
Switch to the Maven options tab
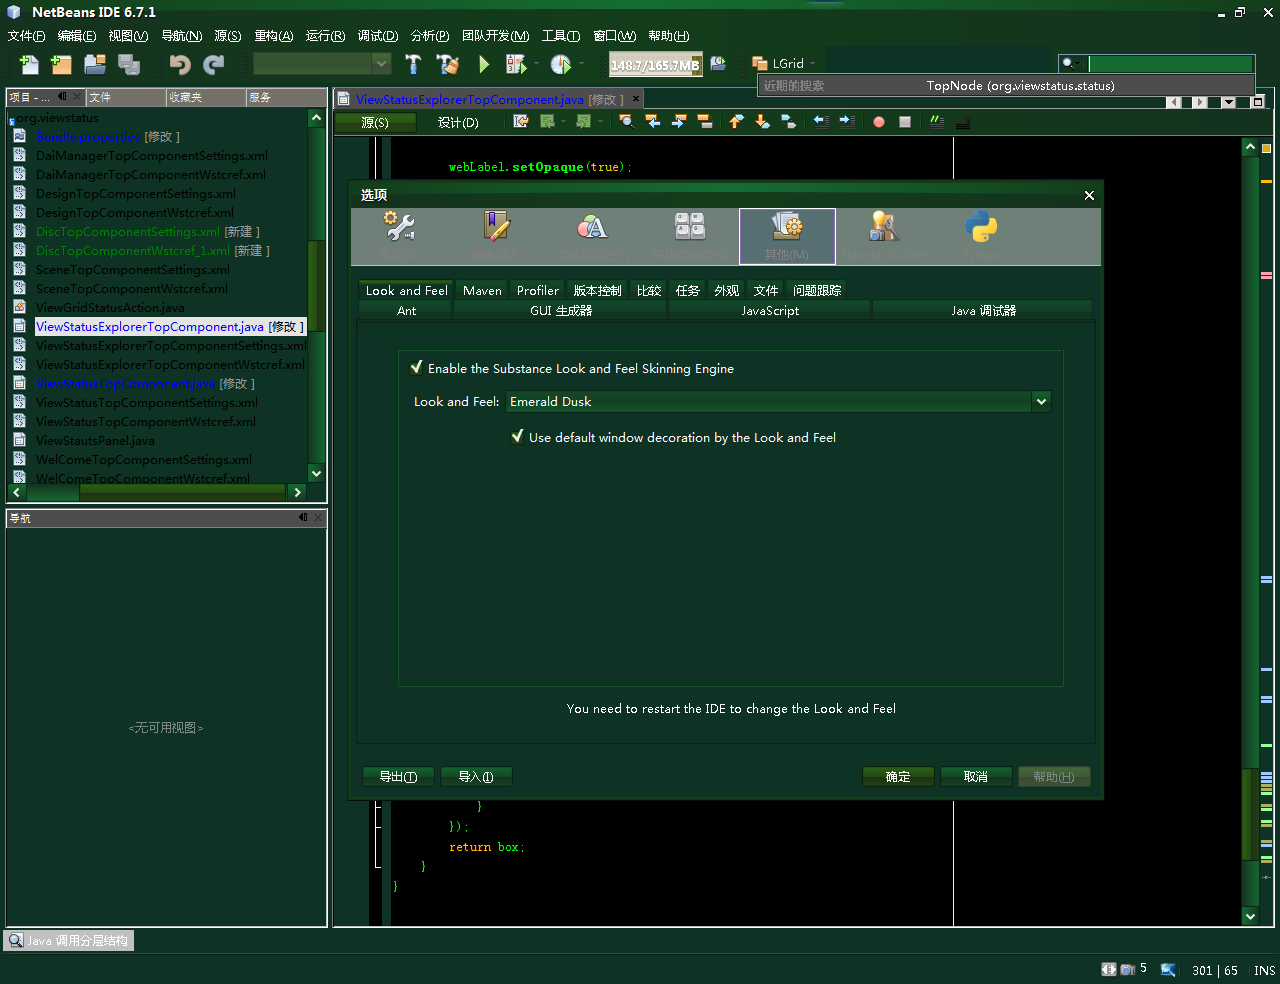pos(482,290)
